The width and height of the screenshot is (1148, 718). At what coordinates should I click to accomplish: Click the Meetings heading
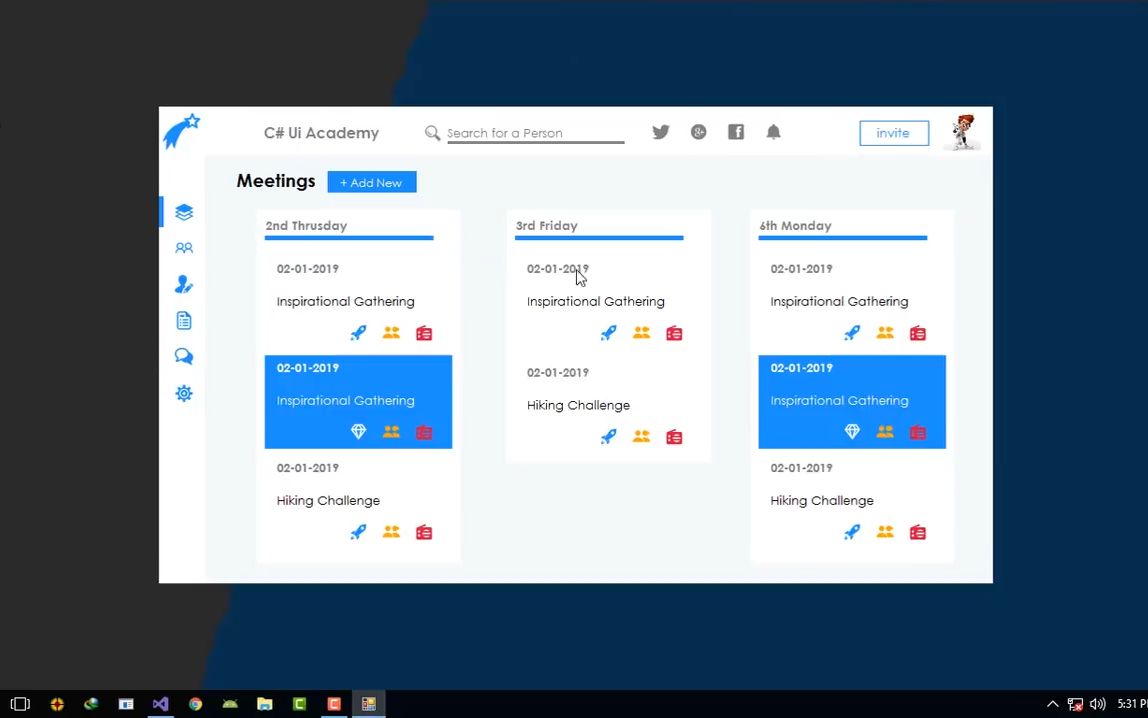[x=276, y=181]
